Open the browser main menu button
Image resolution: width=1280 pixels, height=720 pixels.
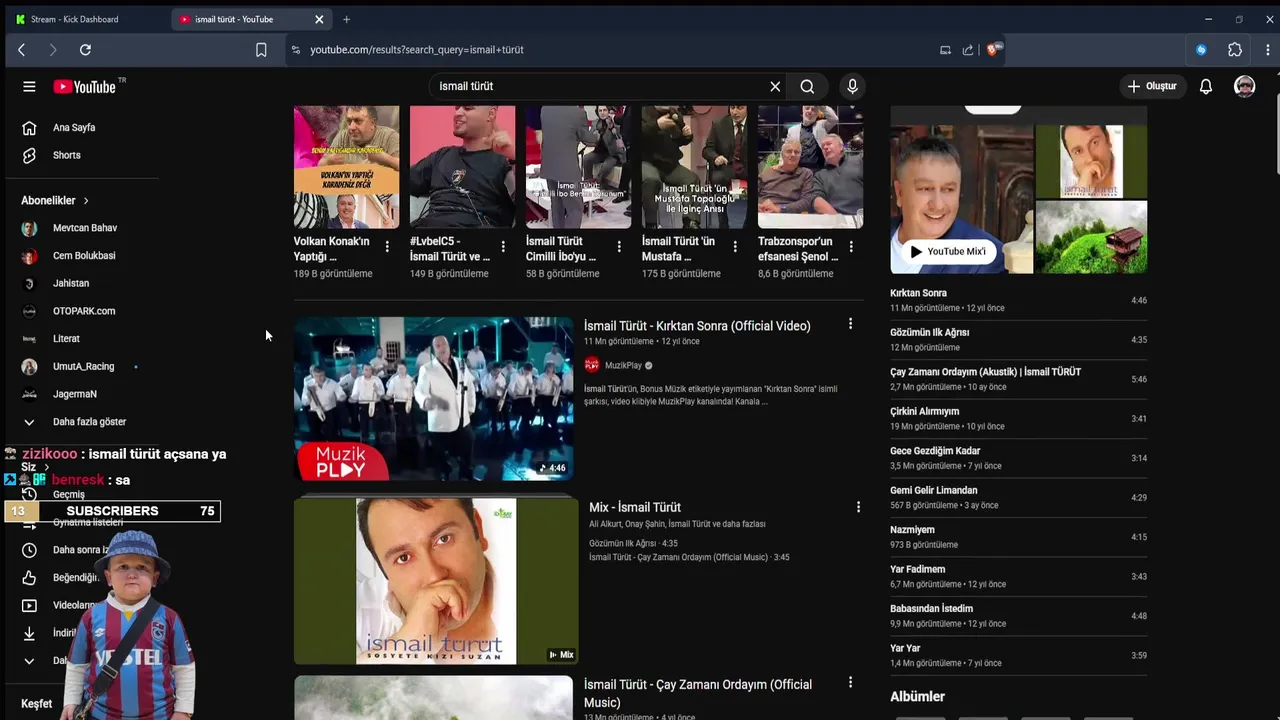pos(1267,50)
